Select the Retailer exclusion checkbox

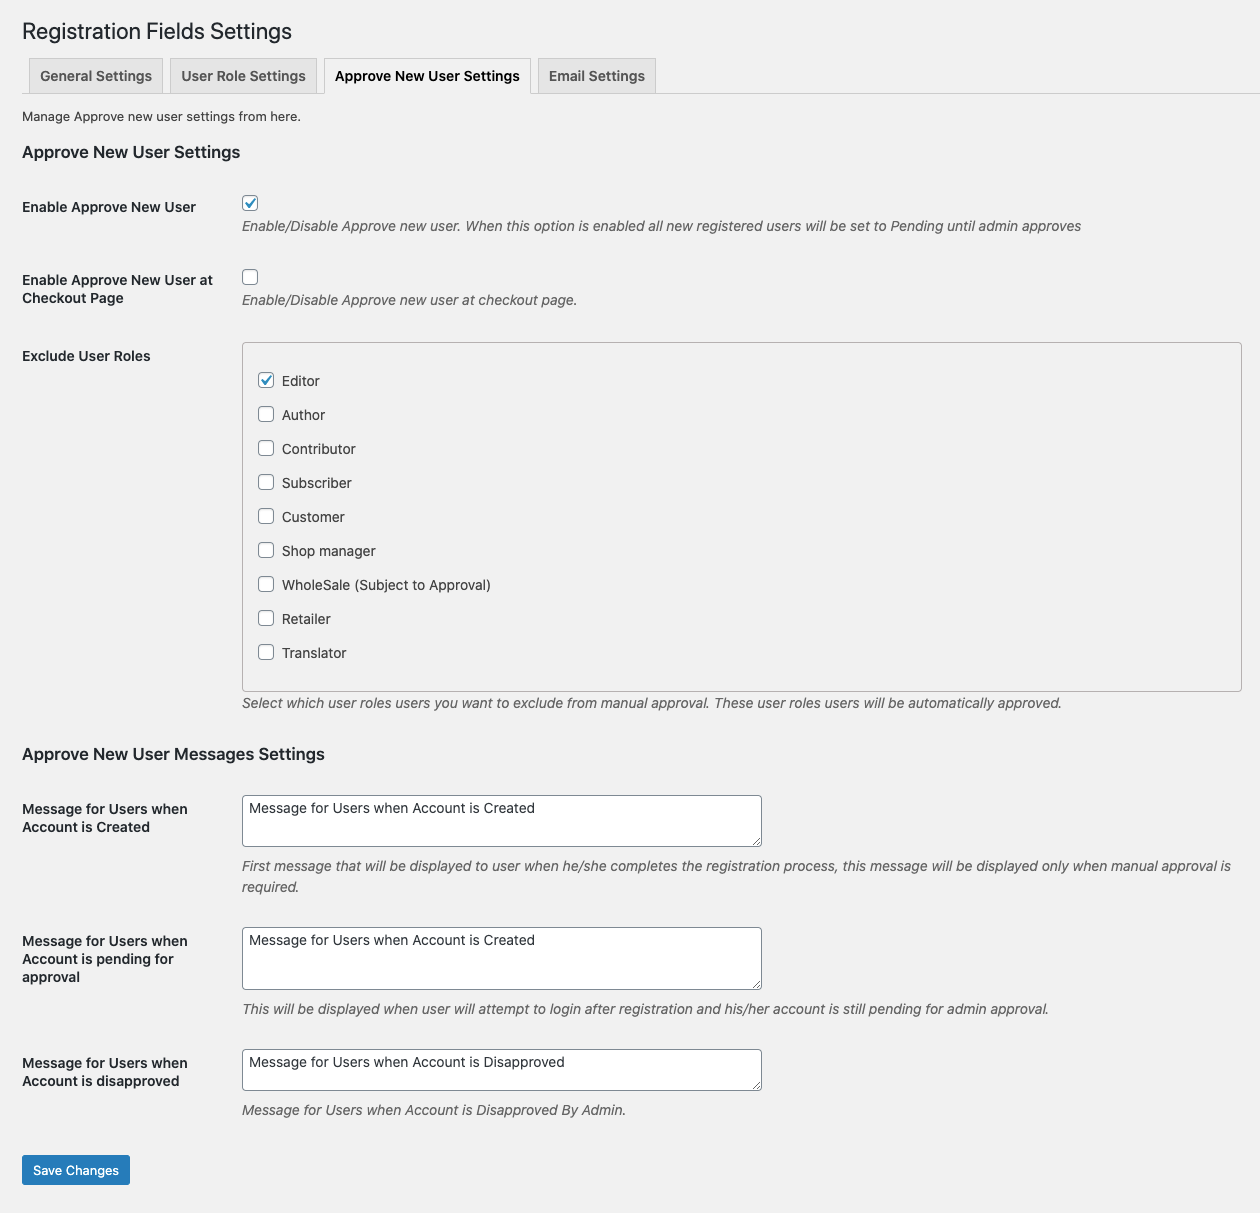(x=266, y=618)
